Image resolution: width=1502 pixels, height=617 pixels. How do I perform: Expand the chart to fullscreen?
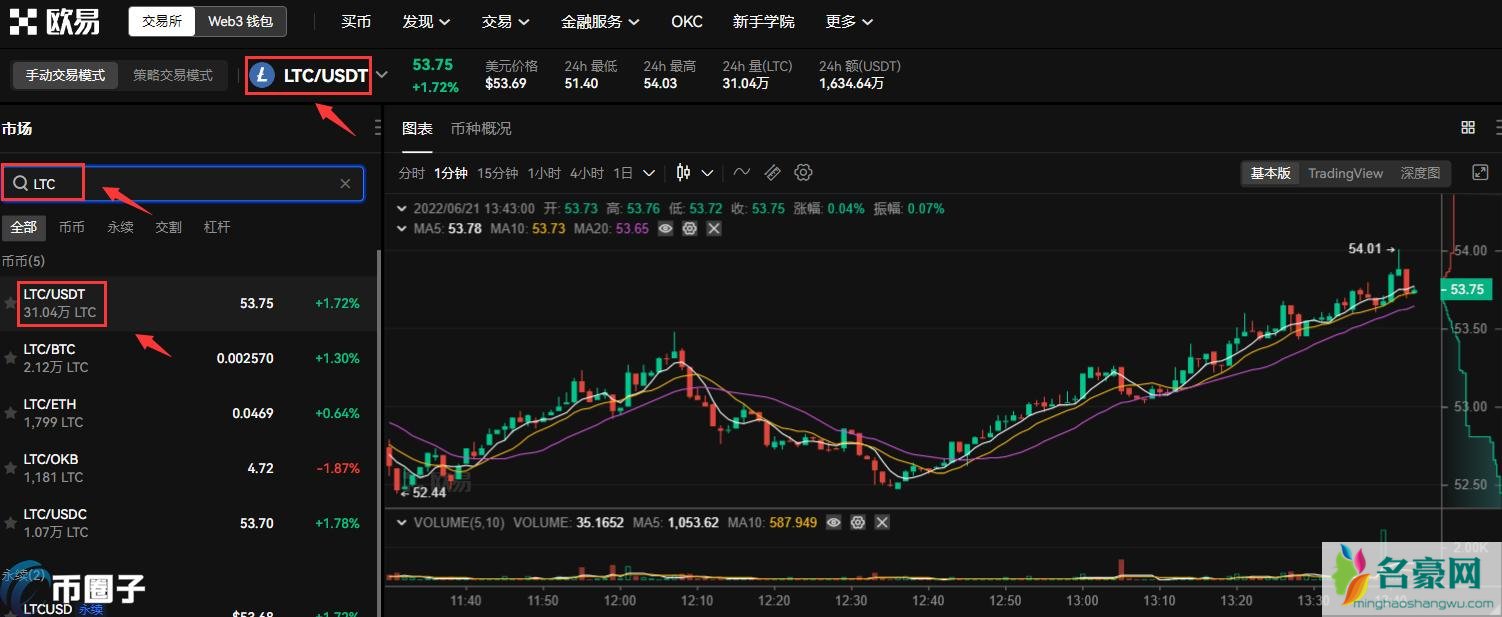coord(1480,173)
